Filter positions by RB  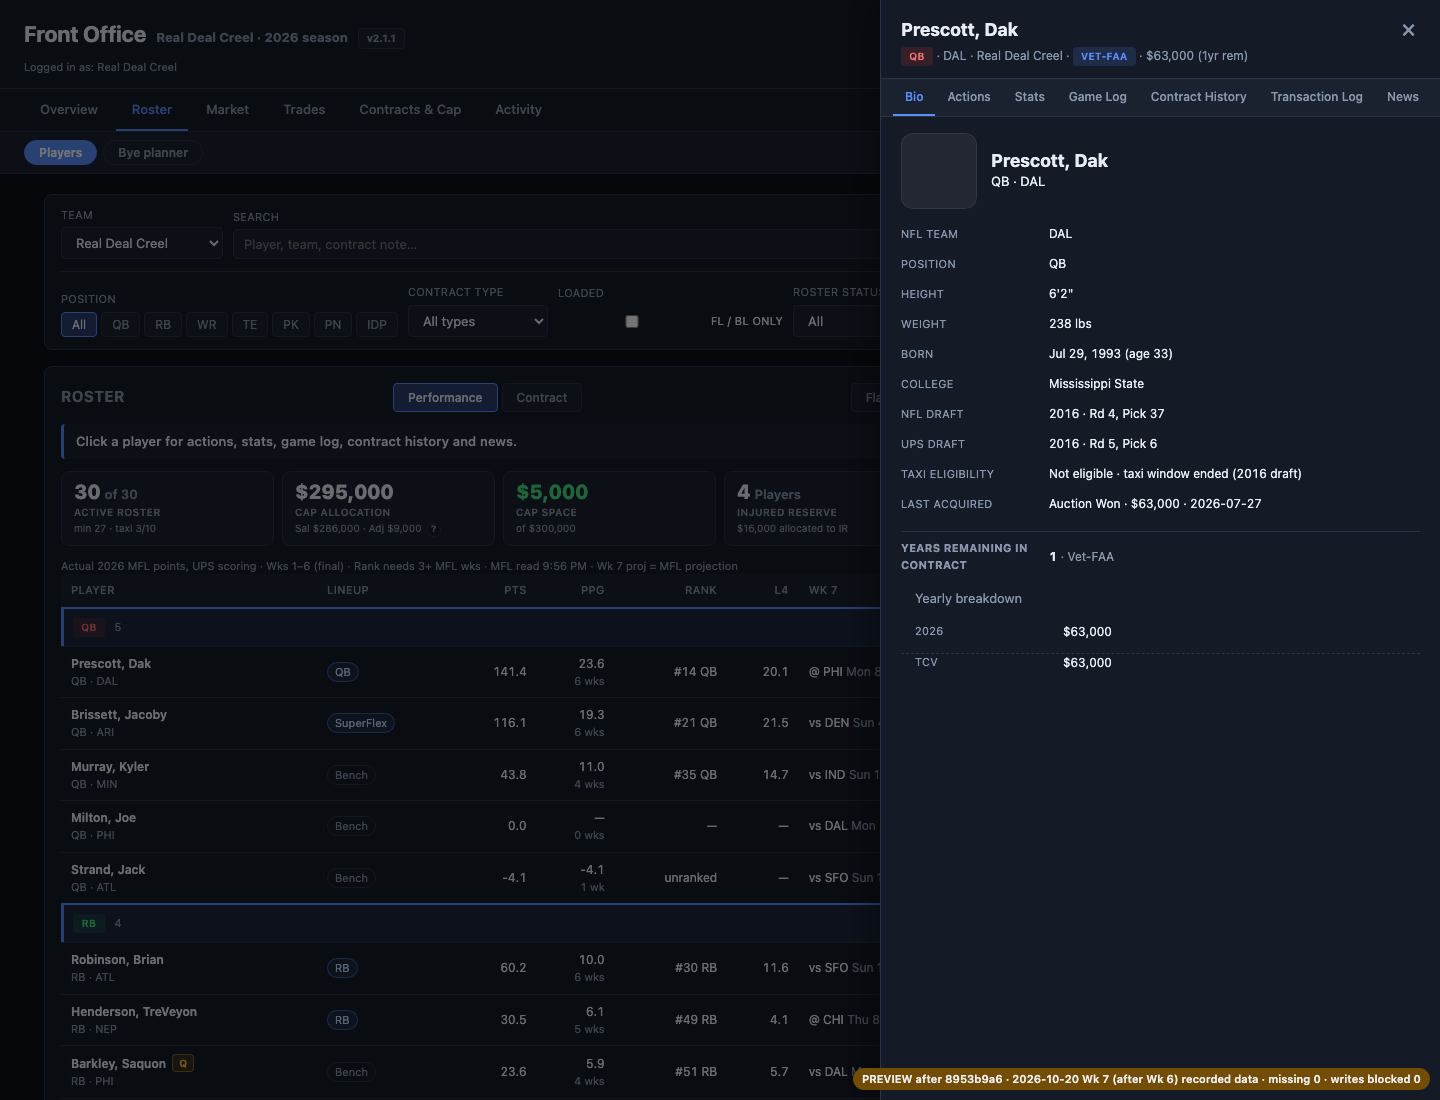[x=163, y=324]
